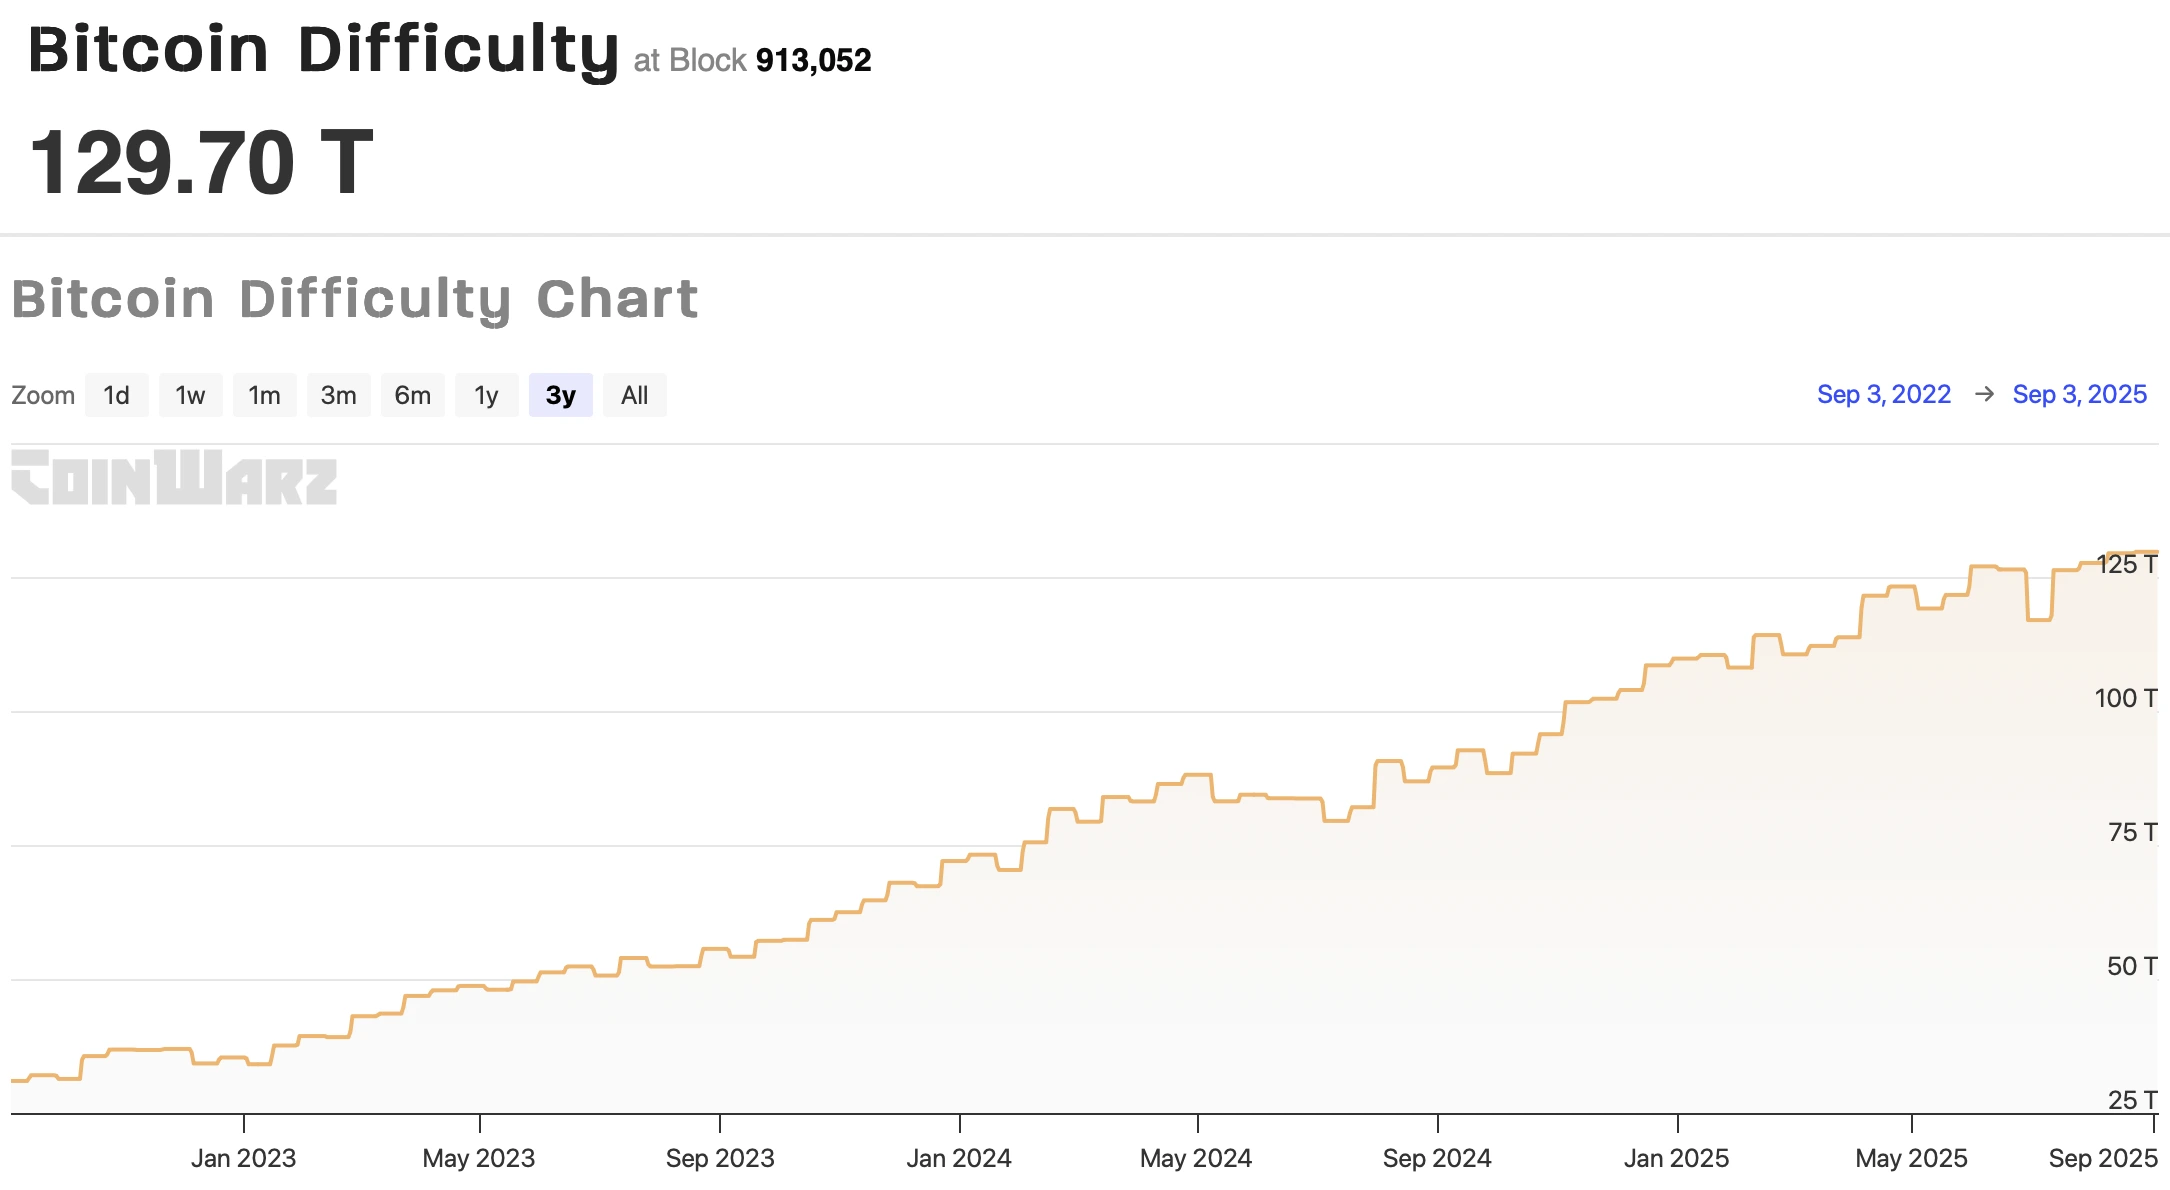This screenshot has height=1190, width=2170.
Task: Click the Zoom label
Action: pos(43,395)
